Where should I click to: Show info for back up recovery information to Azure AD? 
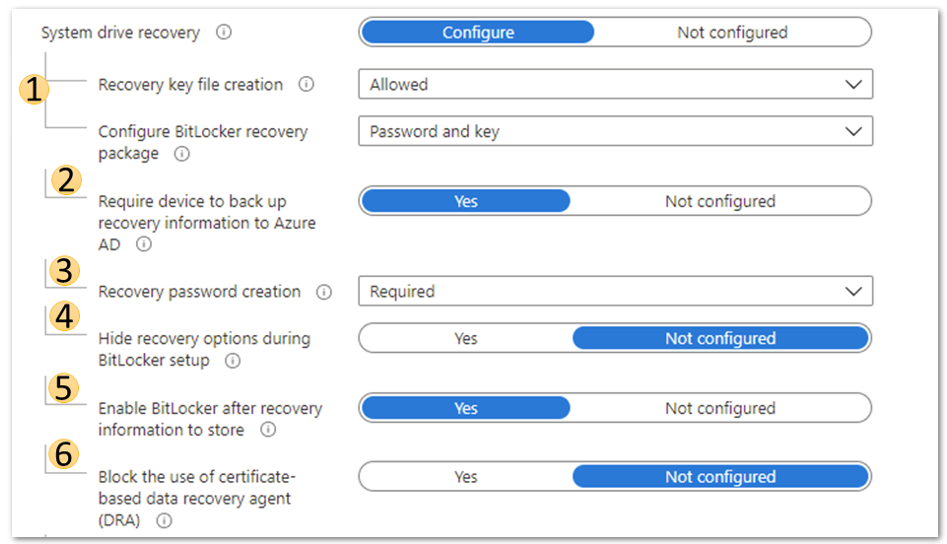(x=144, y=244)
